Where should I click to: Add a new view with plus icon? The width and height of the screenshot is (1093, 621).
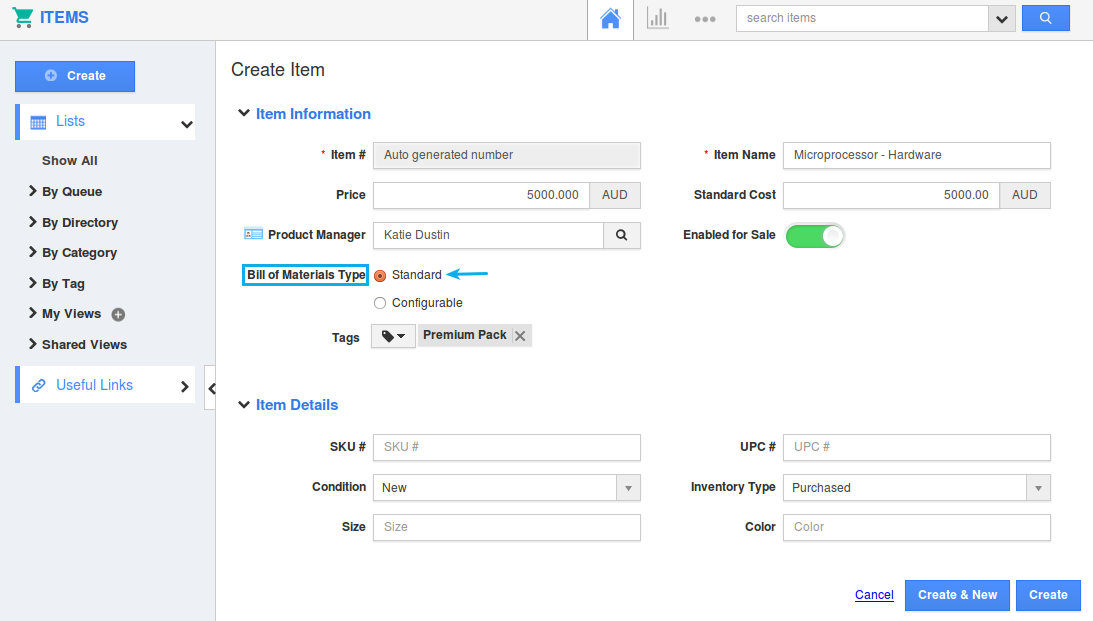118,314
